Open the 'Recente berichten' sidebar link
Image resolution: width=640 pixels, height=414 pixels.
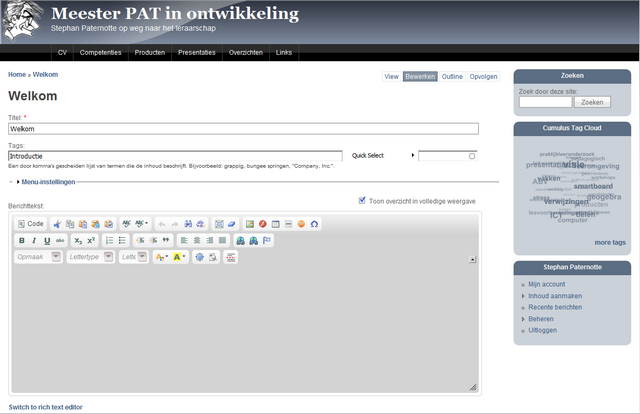(554, 307)
